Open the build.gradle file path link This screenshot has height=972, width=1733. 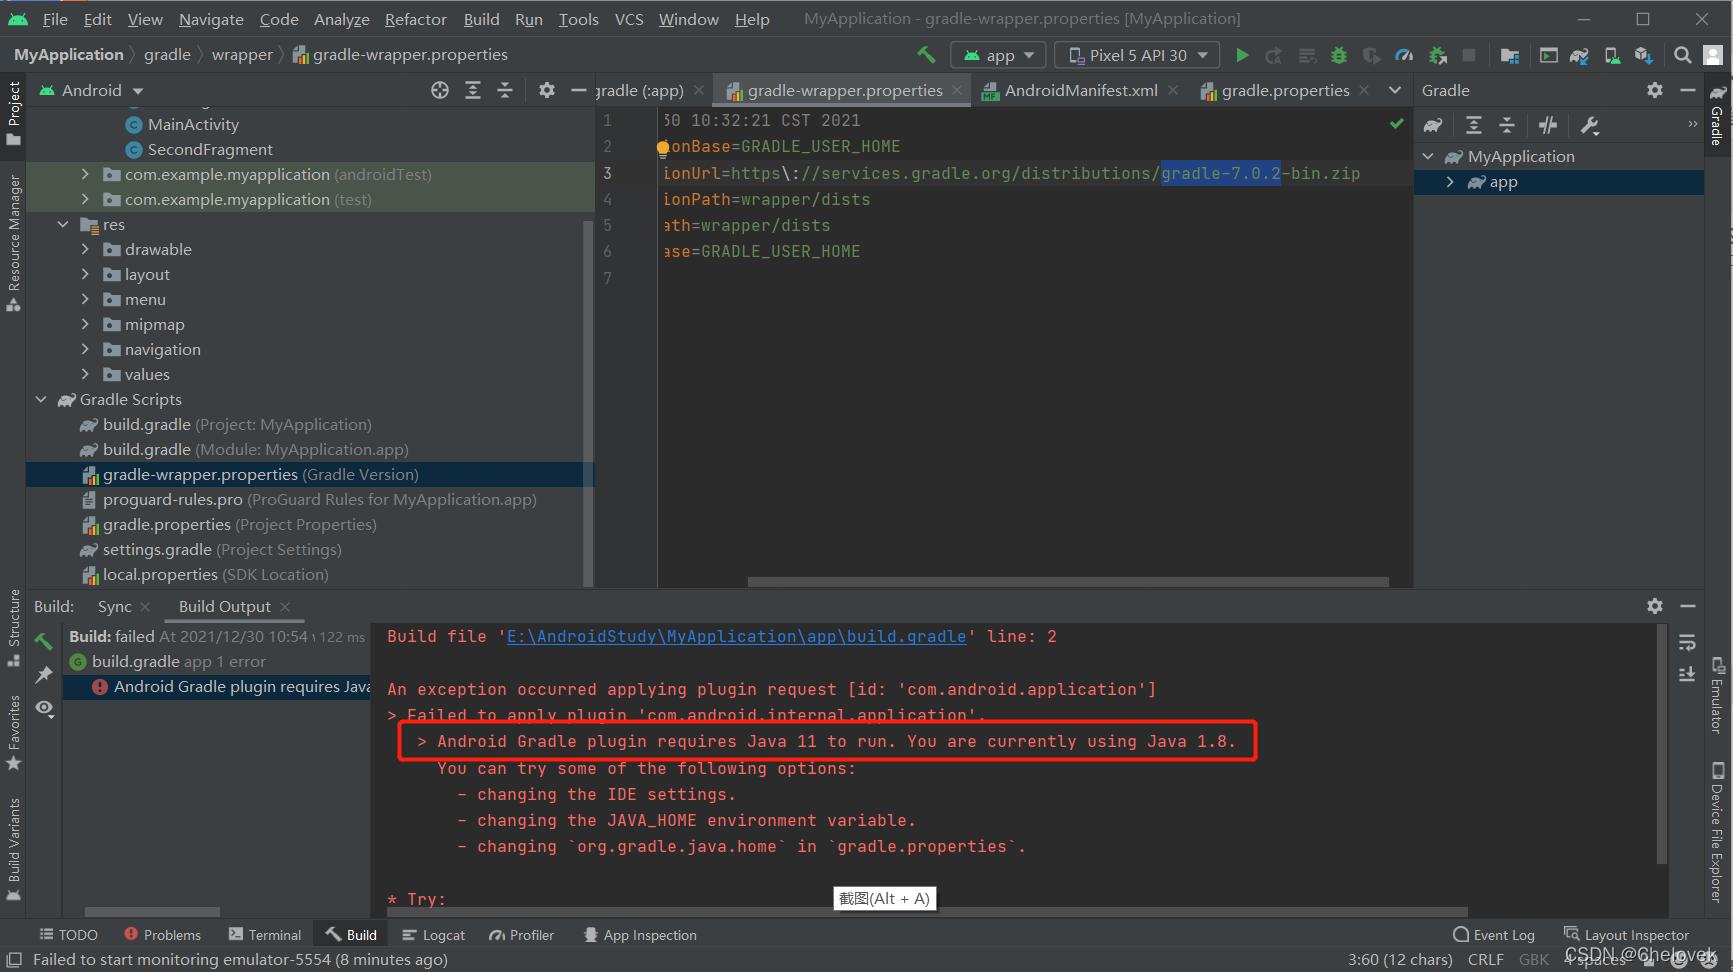[x=737, y=636]
